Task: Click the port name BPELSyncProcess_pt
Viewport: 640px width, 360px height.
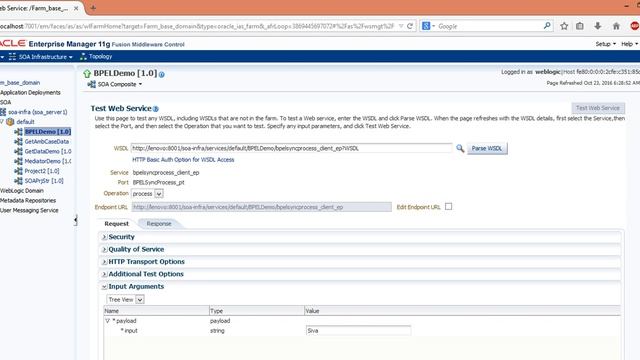Action: point(158,182)
